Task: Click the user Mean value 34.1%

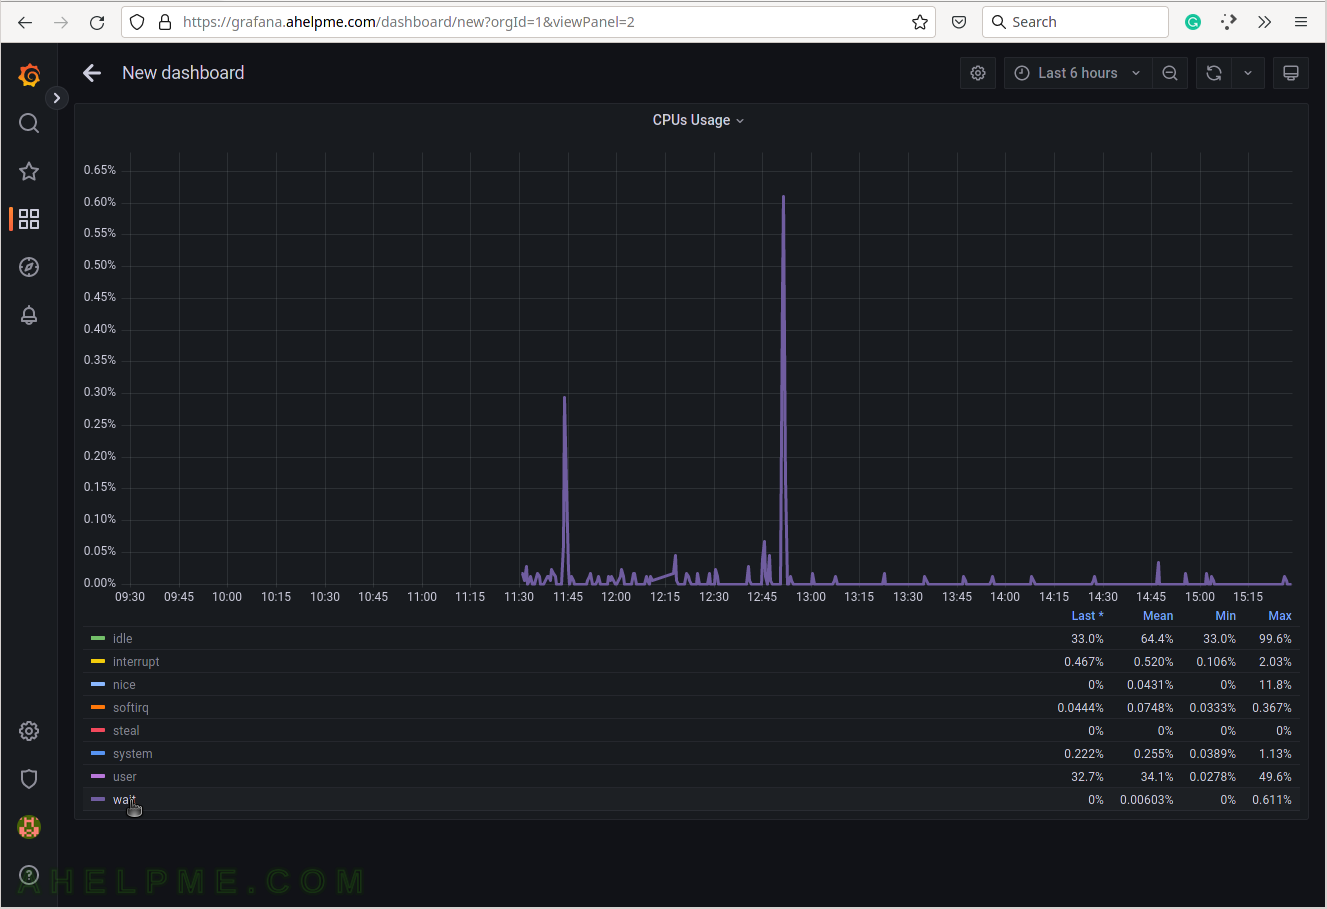Action: pos(1157,777)
